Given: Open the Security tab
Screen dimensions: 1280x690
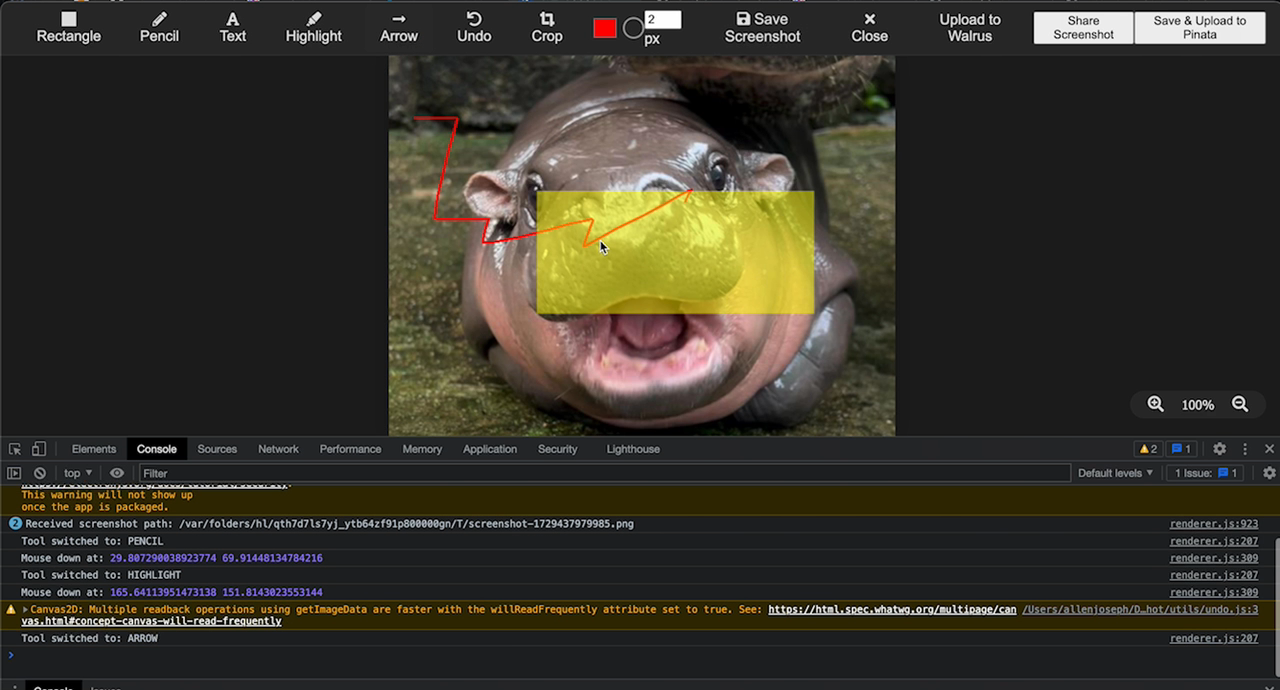Looking at the screenshot, I should click(558, 449).
